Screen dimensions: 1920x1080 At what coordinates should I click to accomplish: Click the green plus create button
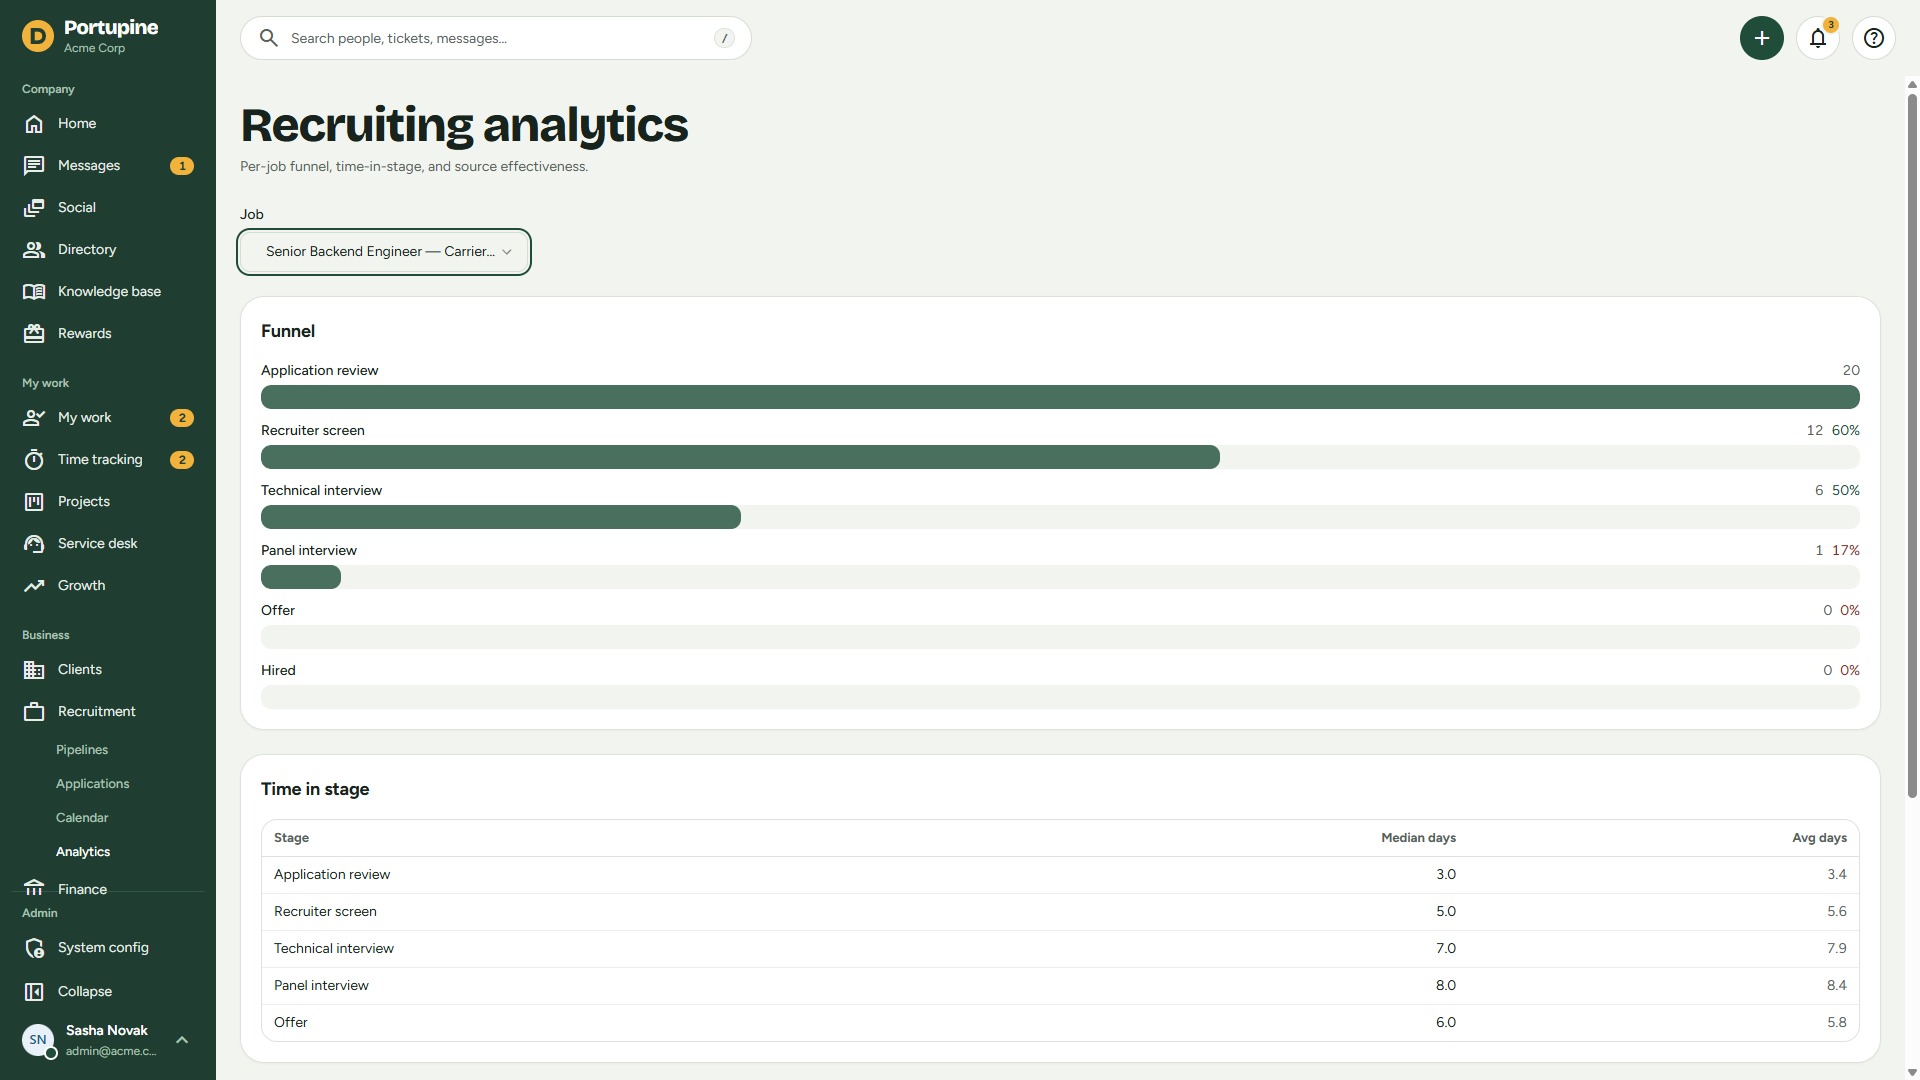pyautogui.click(x=1762, y=38)
